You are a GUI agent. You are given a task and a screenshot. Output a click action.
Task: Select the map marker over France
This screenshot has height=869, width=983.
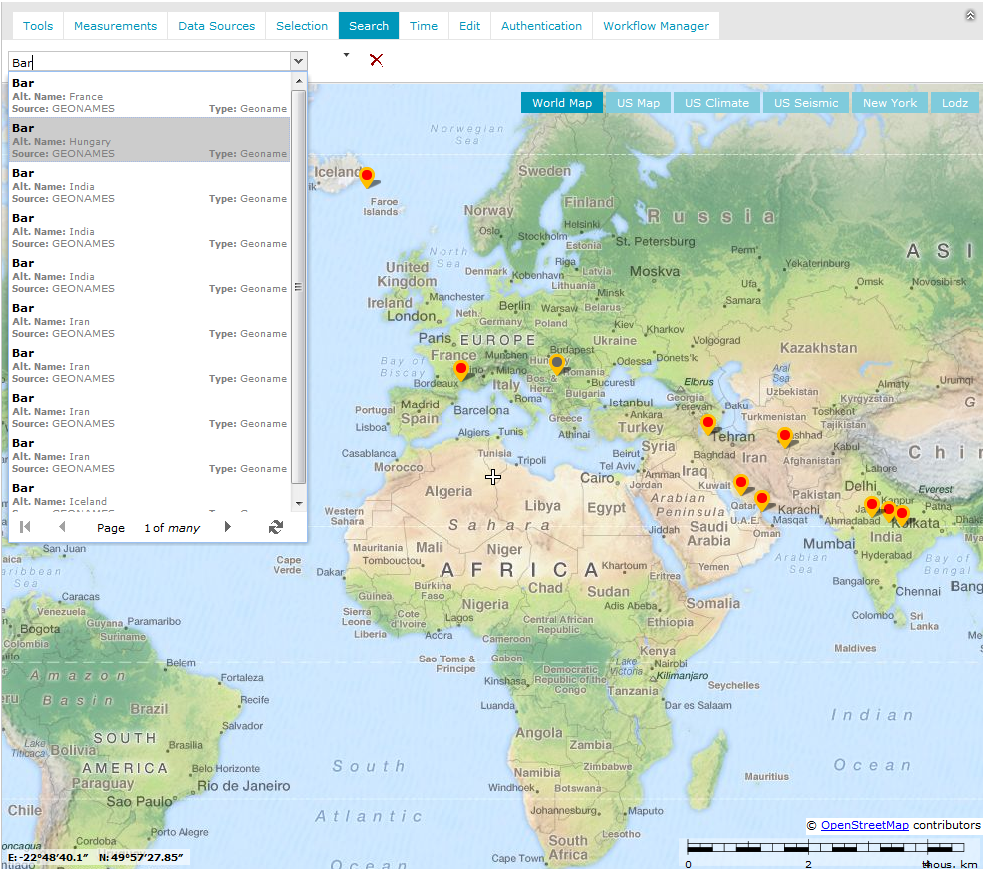pos(462,368)
